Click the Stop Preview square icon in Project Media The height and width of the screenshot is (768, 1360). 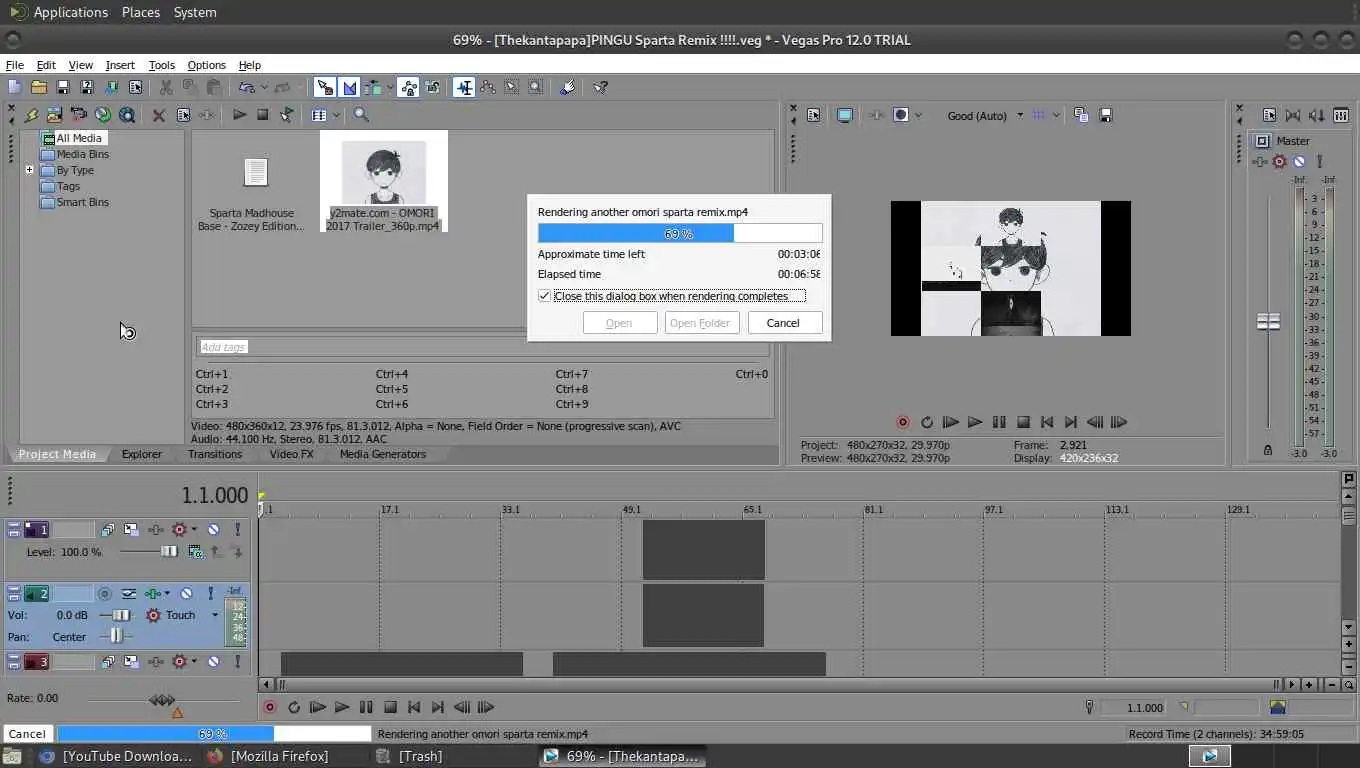click(x=262, y=115)
